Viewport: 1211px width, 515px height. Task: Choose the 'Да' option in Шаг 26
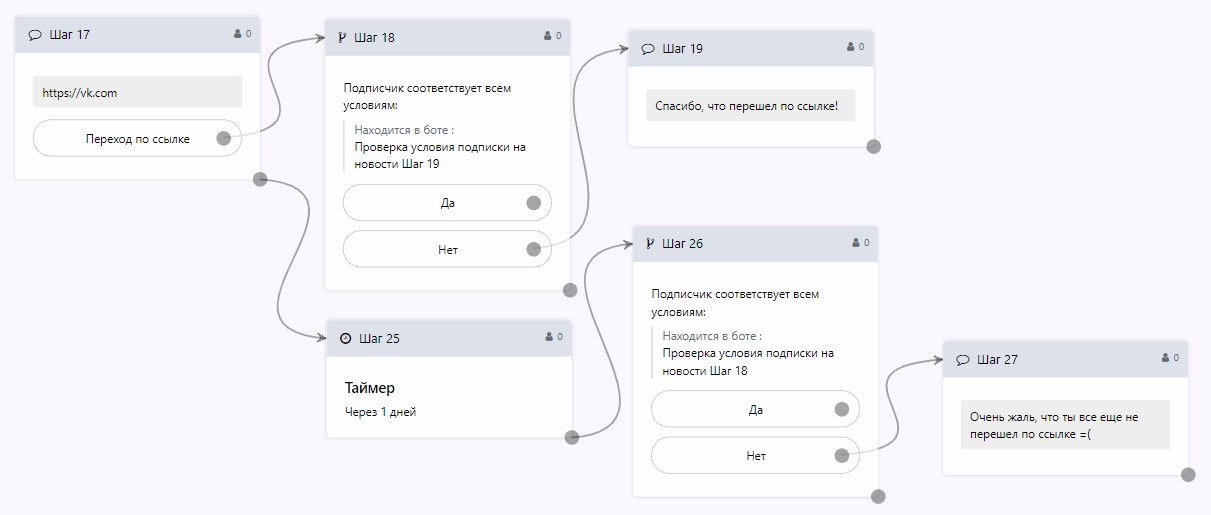click(x=755, y=409)
